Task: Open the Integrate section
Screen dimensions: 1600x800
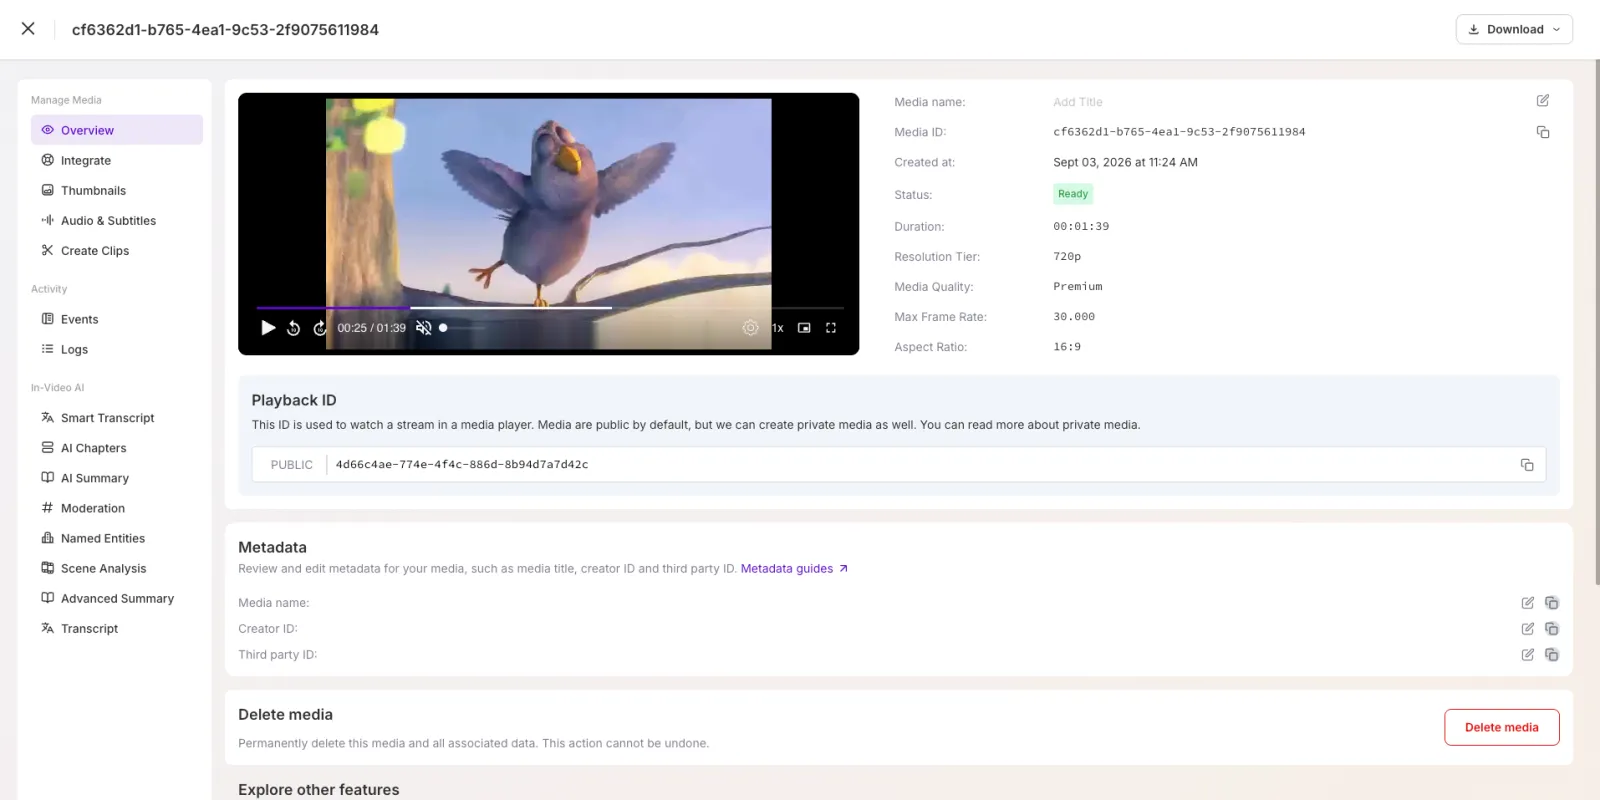Action: pyautogui.click(x=117, y=160)
